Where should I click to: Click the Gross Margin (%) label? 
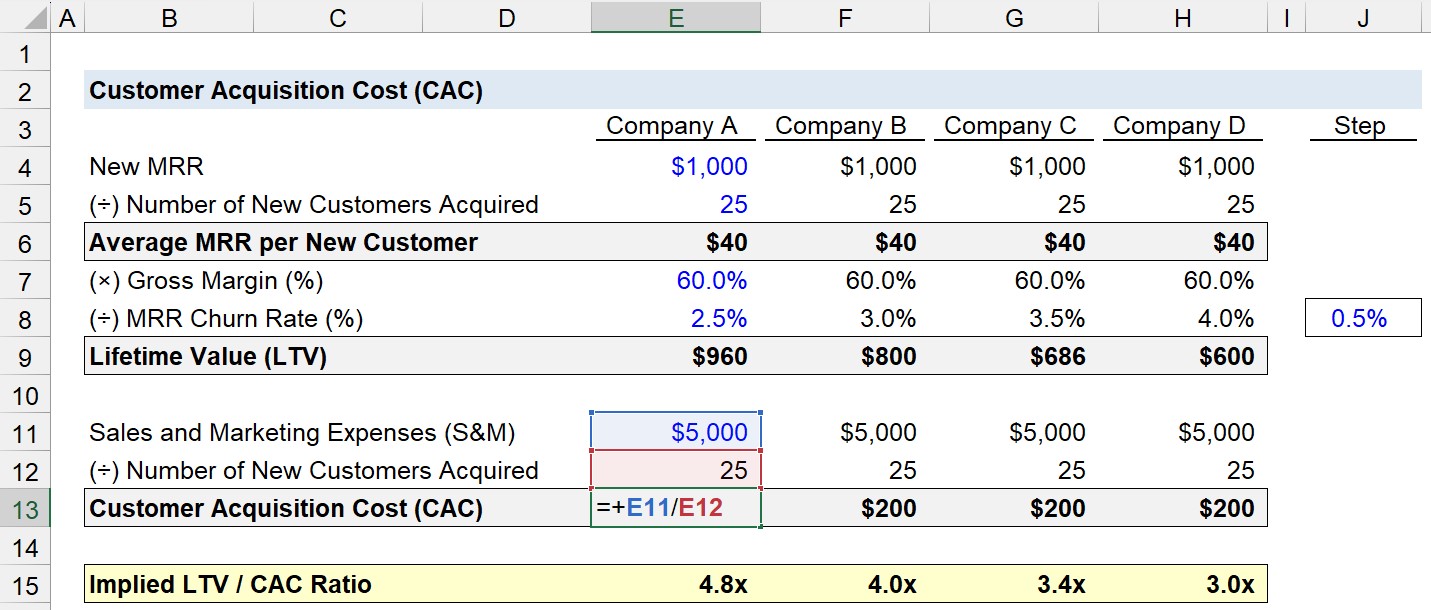click(x=206, y=281)
